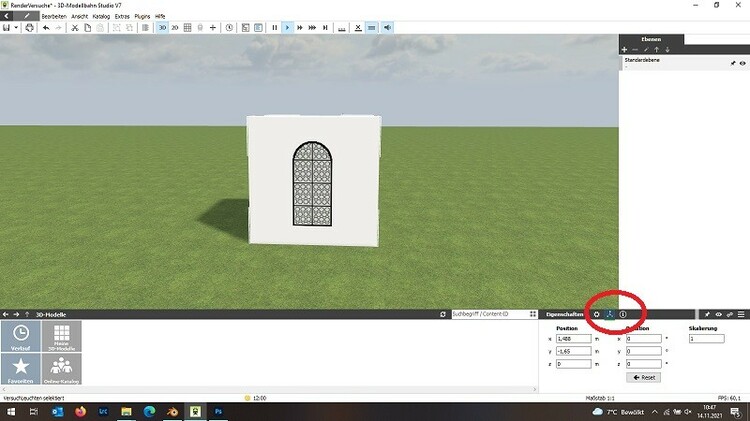Remove layer with minus icon in Ebenen
This screenshot has width=750, height=421.
pyautogui.click(x=635, y=50)
